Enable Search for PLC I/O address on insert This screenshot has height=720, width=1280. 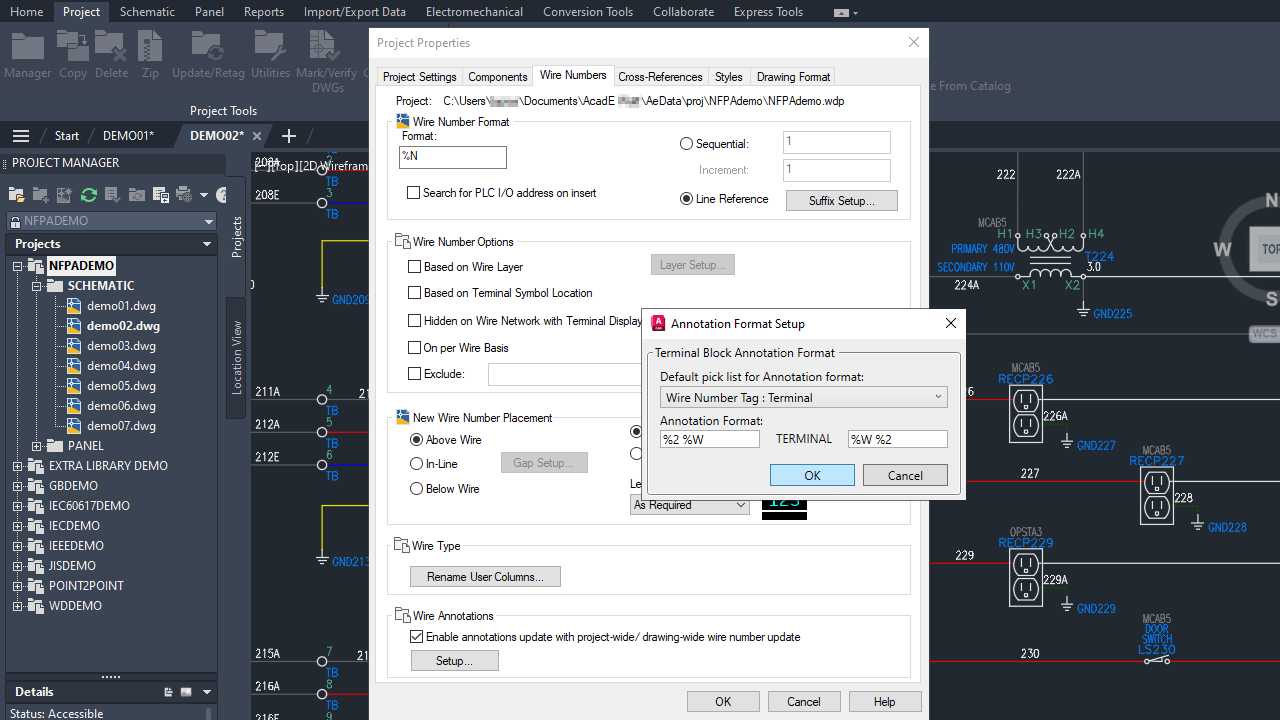(413, 192)
